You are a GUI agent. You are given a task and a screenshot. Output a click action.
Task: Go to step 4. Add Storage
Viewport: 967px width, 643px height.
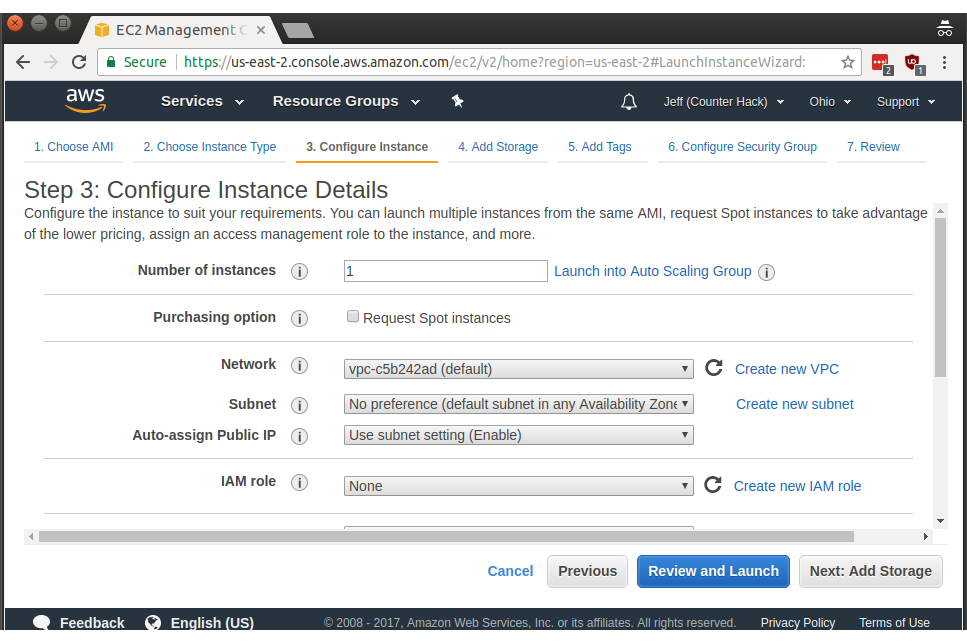click(x=498, y=147)
